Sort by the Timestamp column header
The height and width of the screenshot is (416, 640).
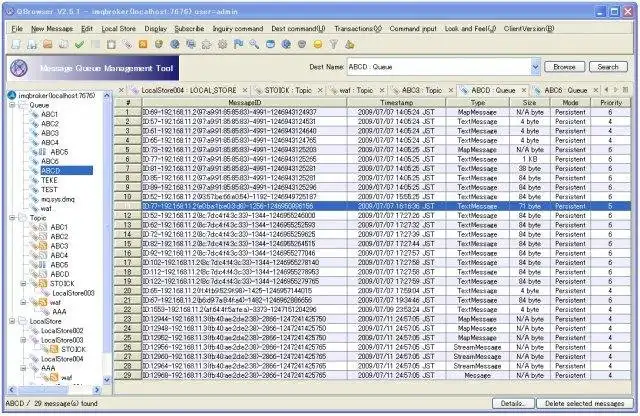click(396, 102)
